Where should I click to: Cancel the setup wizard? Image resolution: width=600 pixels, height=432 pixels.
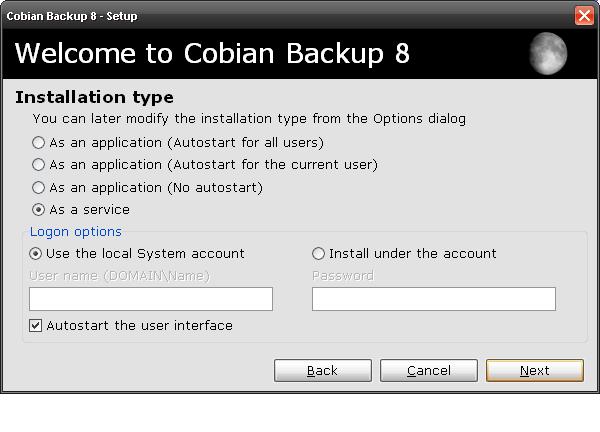(428, 371)
